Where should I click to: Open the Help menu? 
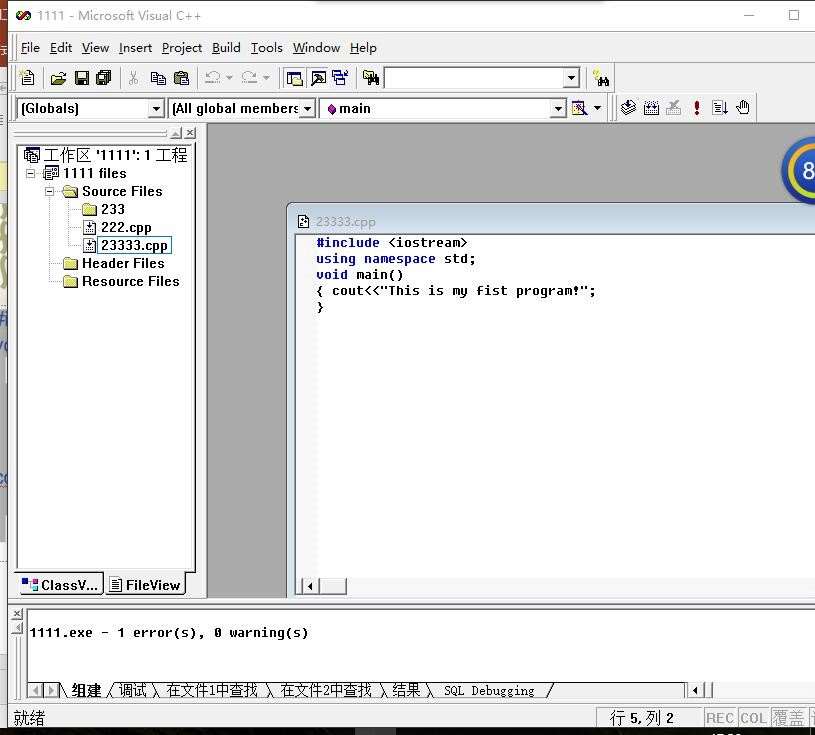(363, 48)
